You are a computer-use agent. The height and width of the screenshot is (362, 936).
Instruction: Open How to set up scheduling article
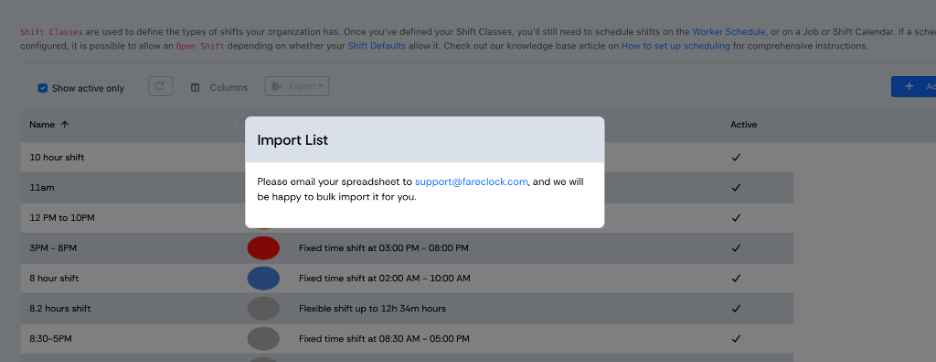[x=676, y=45]
